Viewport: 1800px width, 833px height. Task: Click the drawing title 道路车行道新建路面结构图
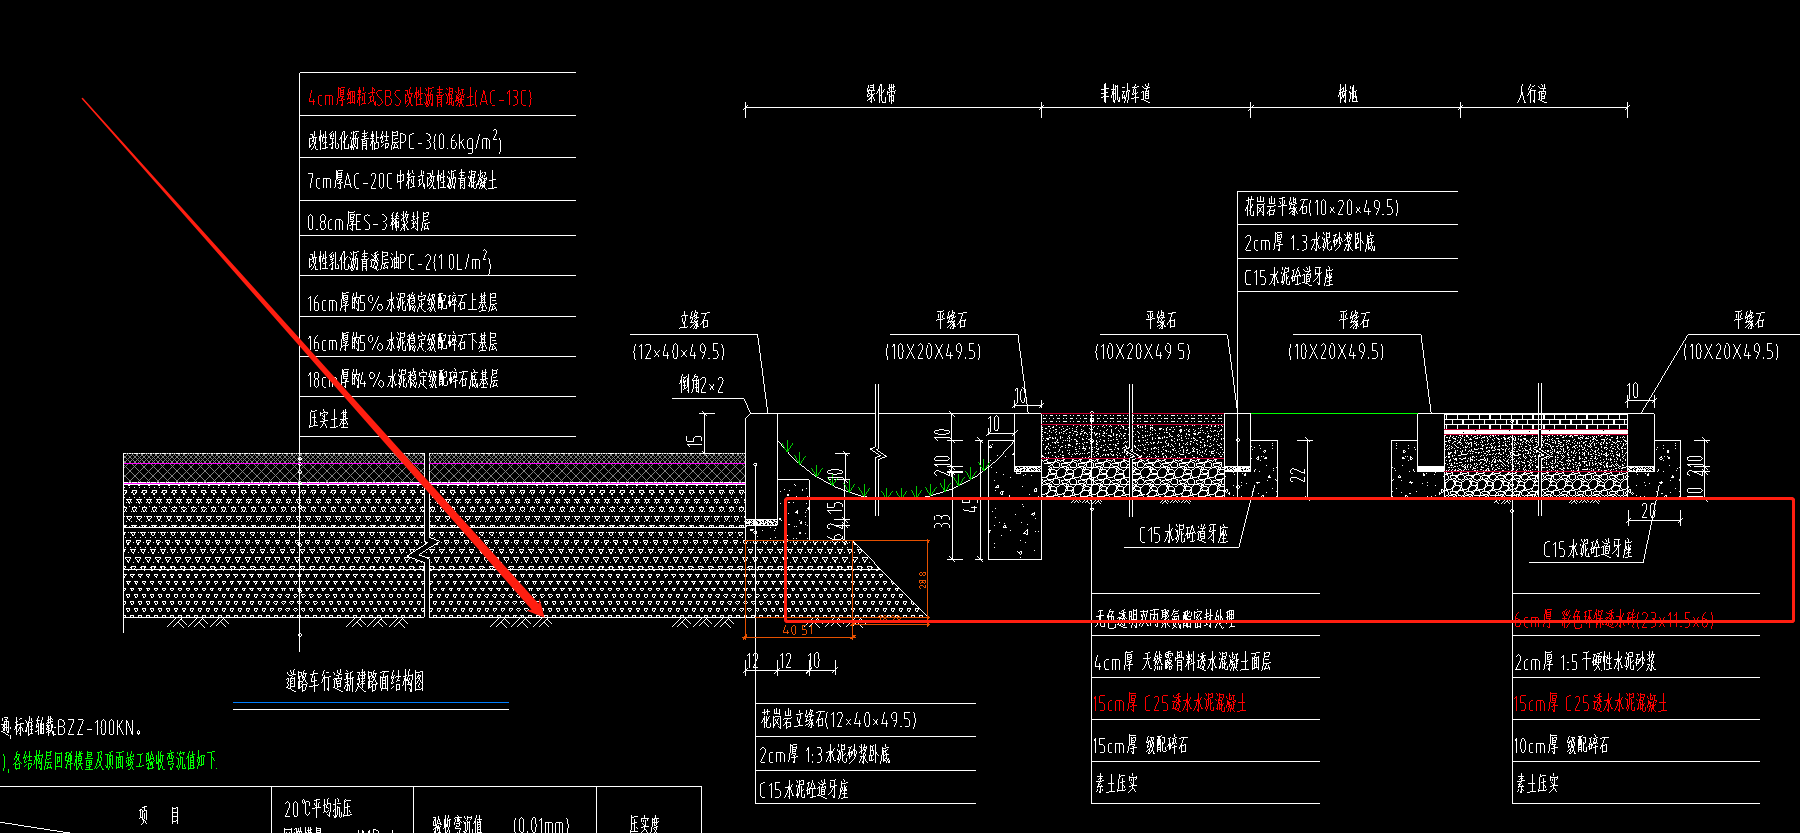pyautogui.click(x=355, y=681)
